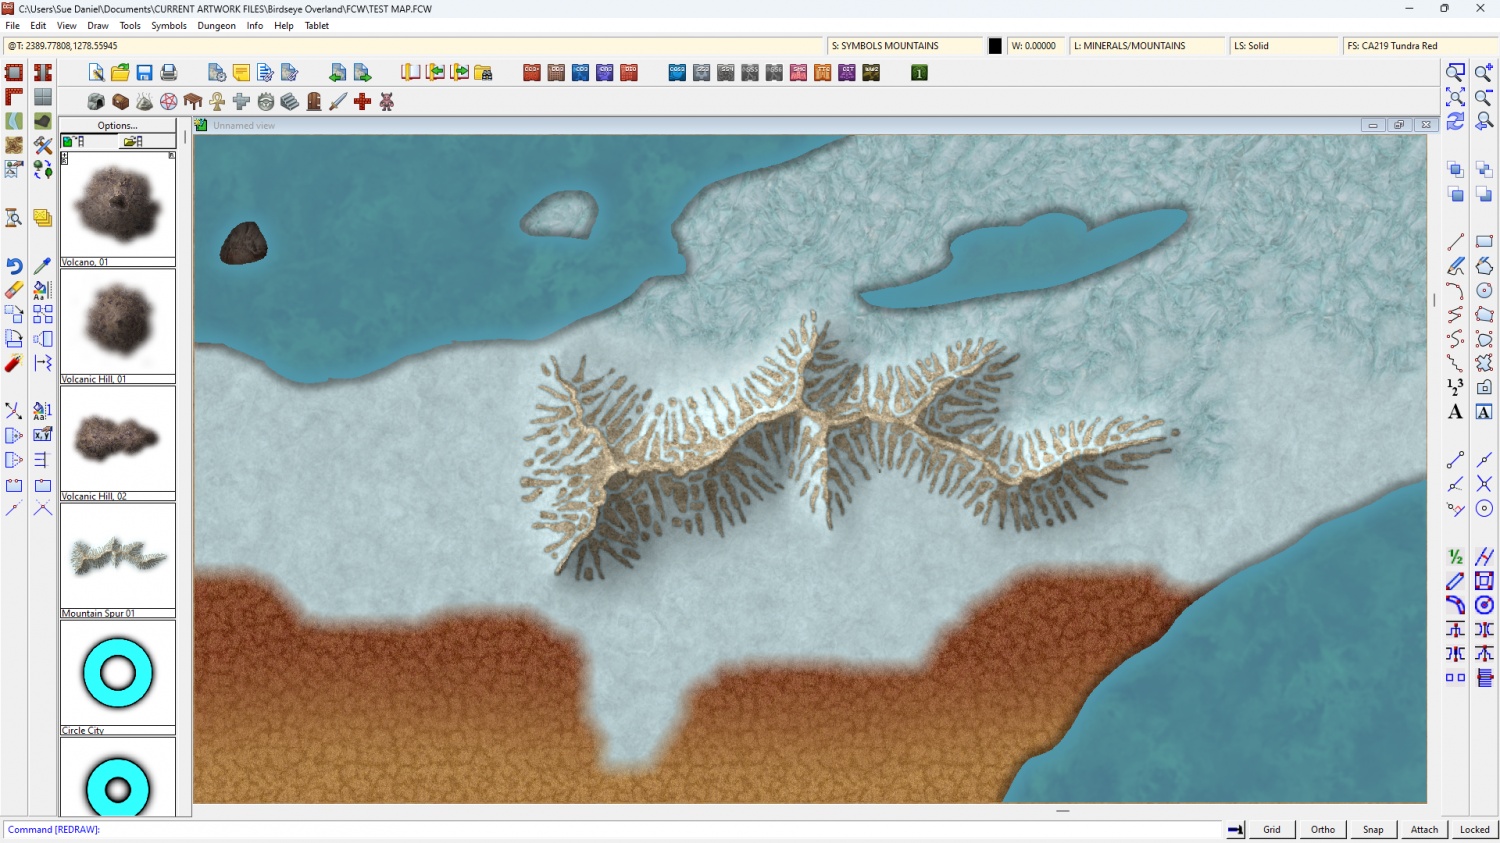Select the sword symbol catalog icon
Screen dimensions: 1500x843
tap(338, 101)
